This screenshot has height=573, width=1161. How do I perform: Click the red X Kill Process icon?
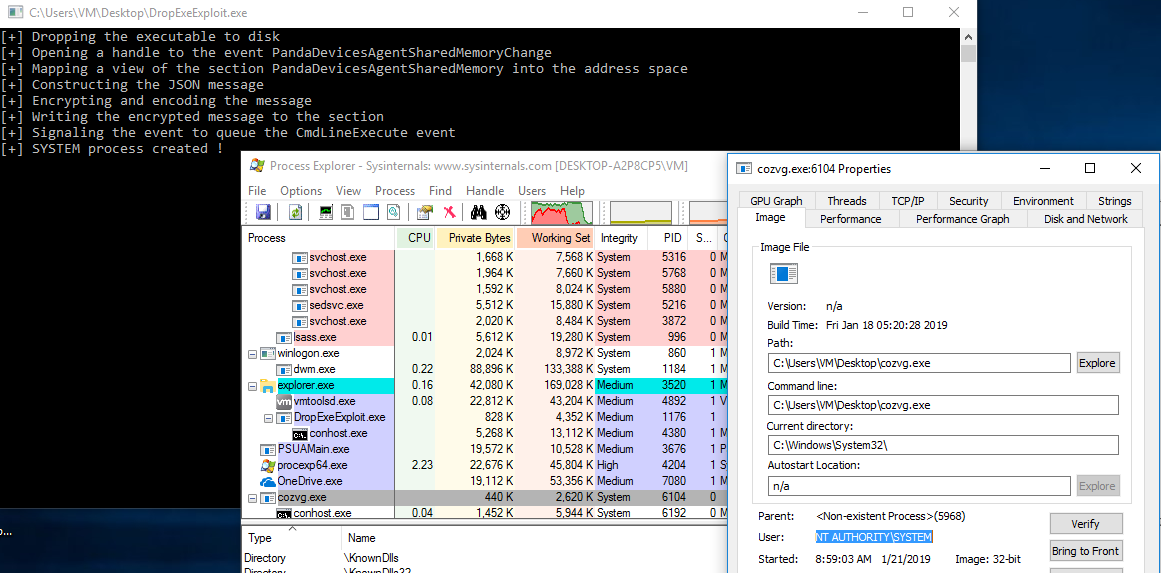click(x=449, y=212)
